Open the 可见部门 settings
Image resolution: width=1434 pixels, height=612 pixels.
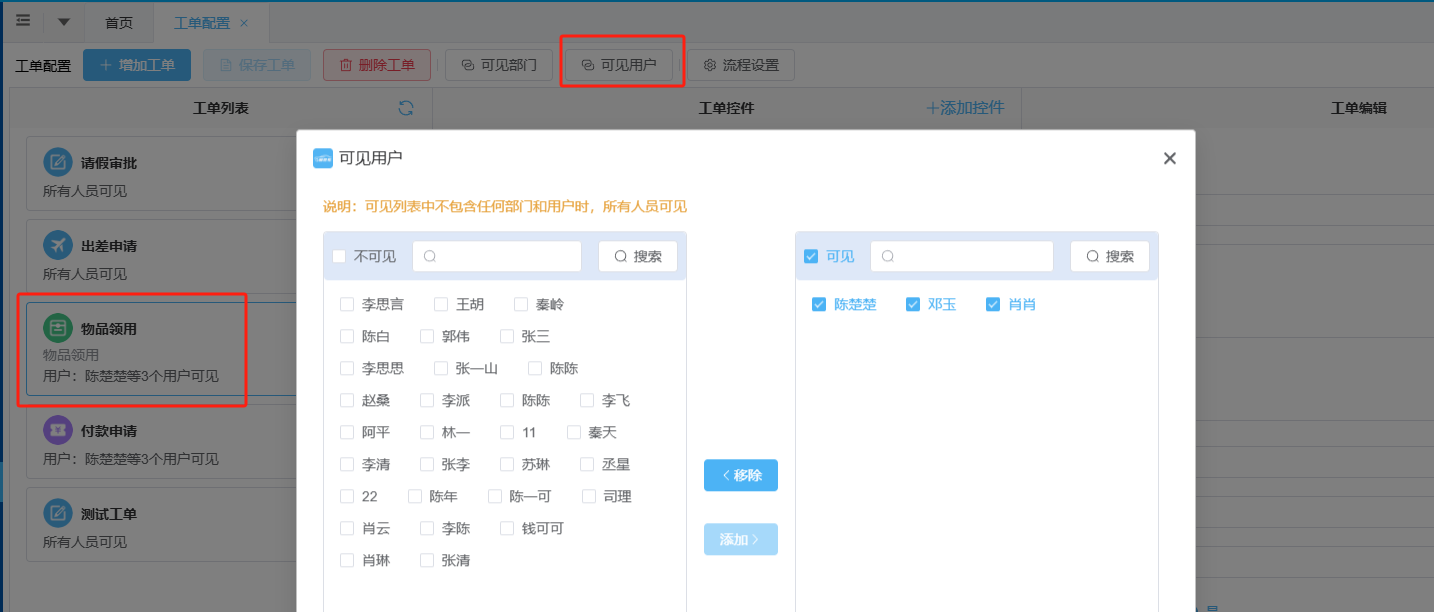[499, 65]
